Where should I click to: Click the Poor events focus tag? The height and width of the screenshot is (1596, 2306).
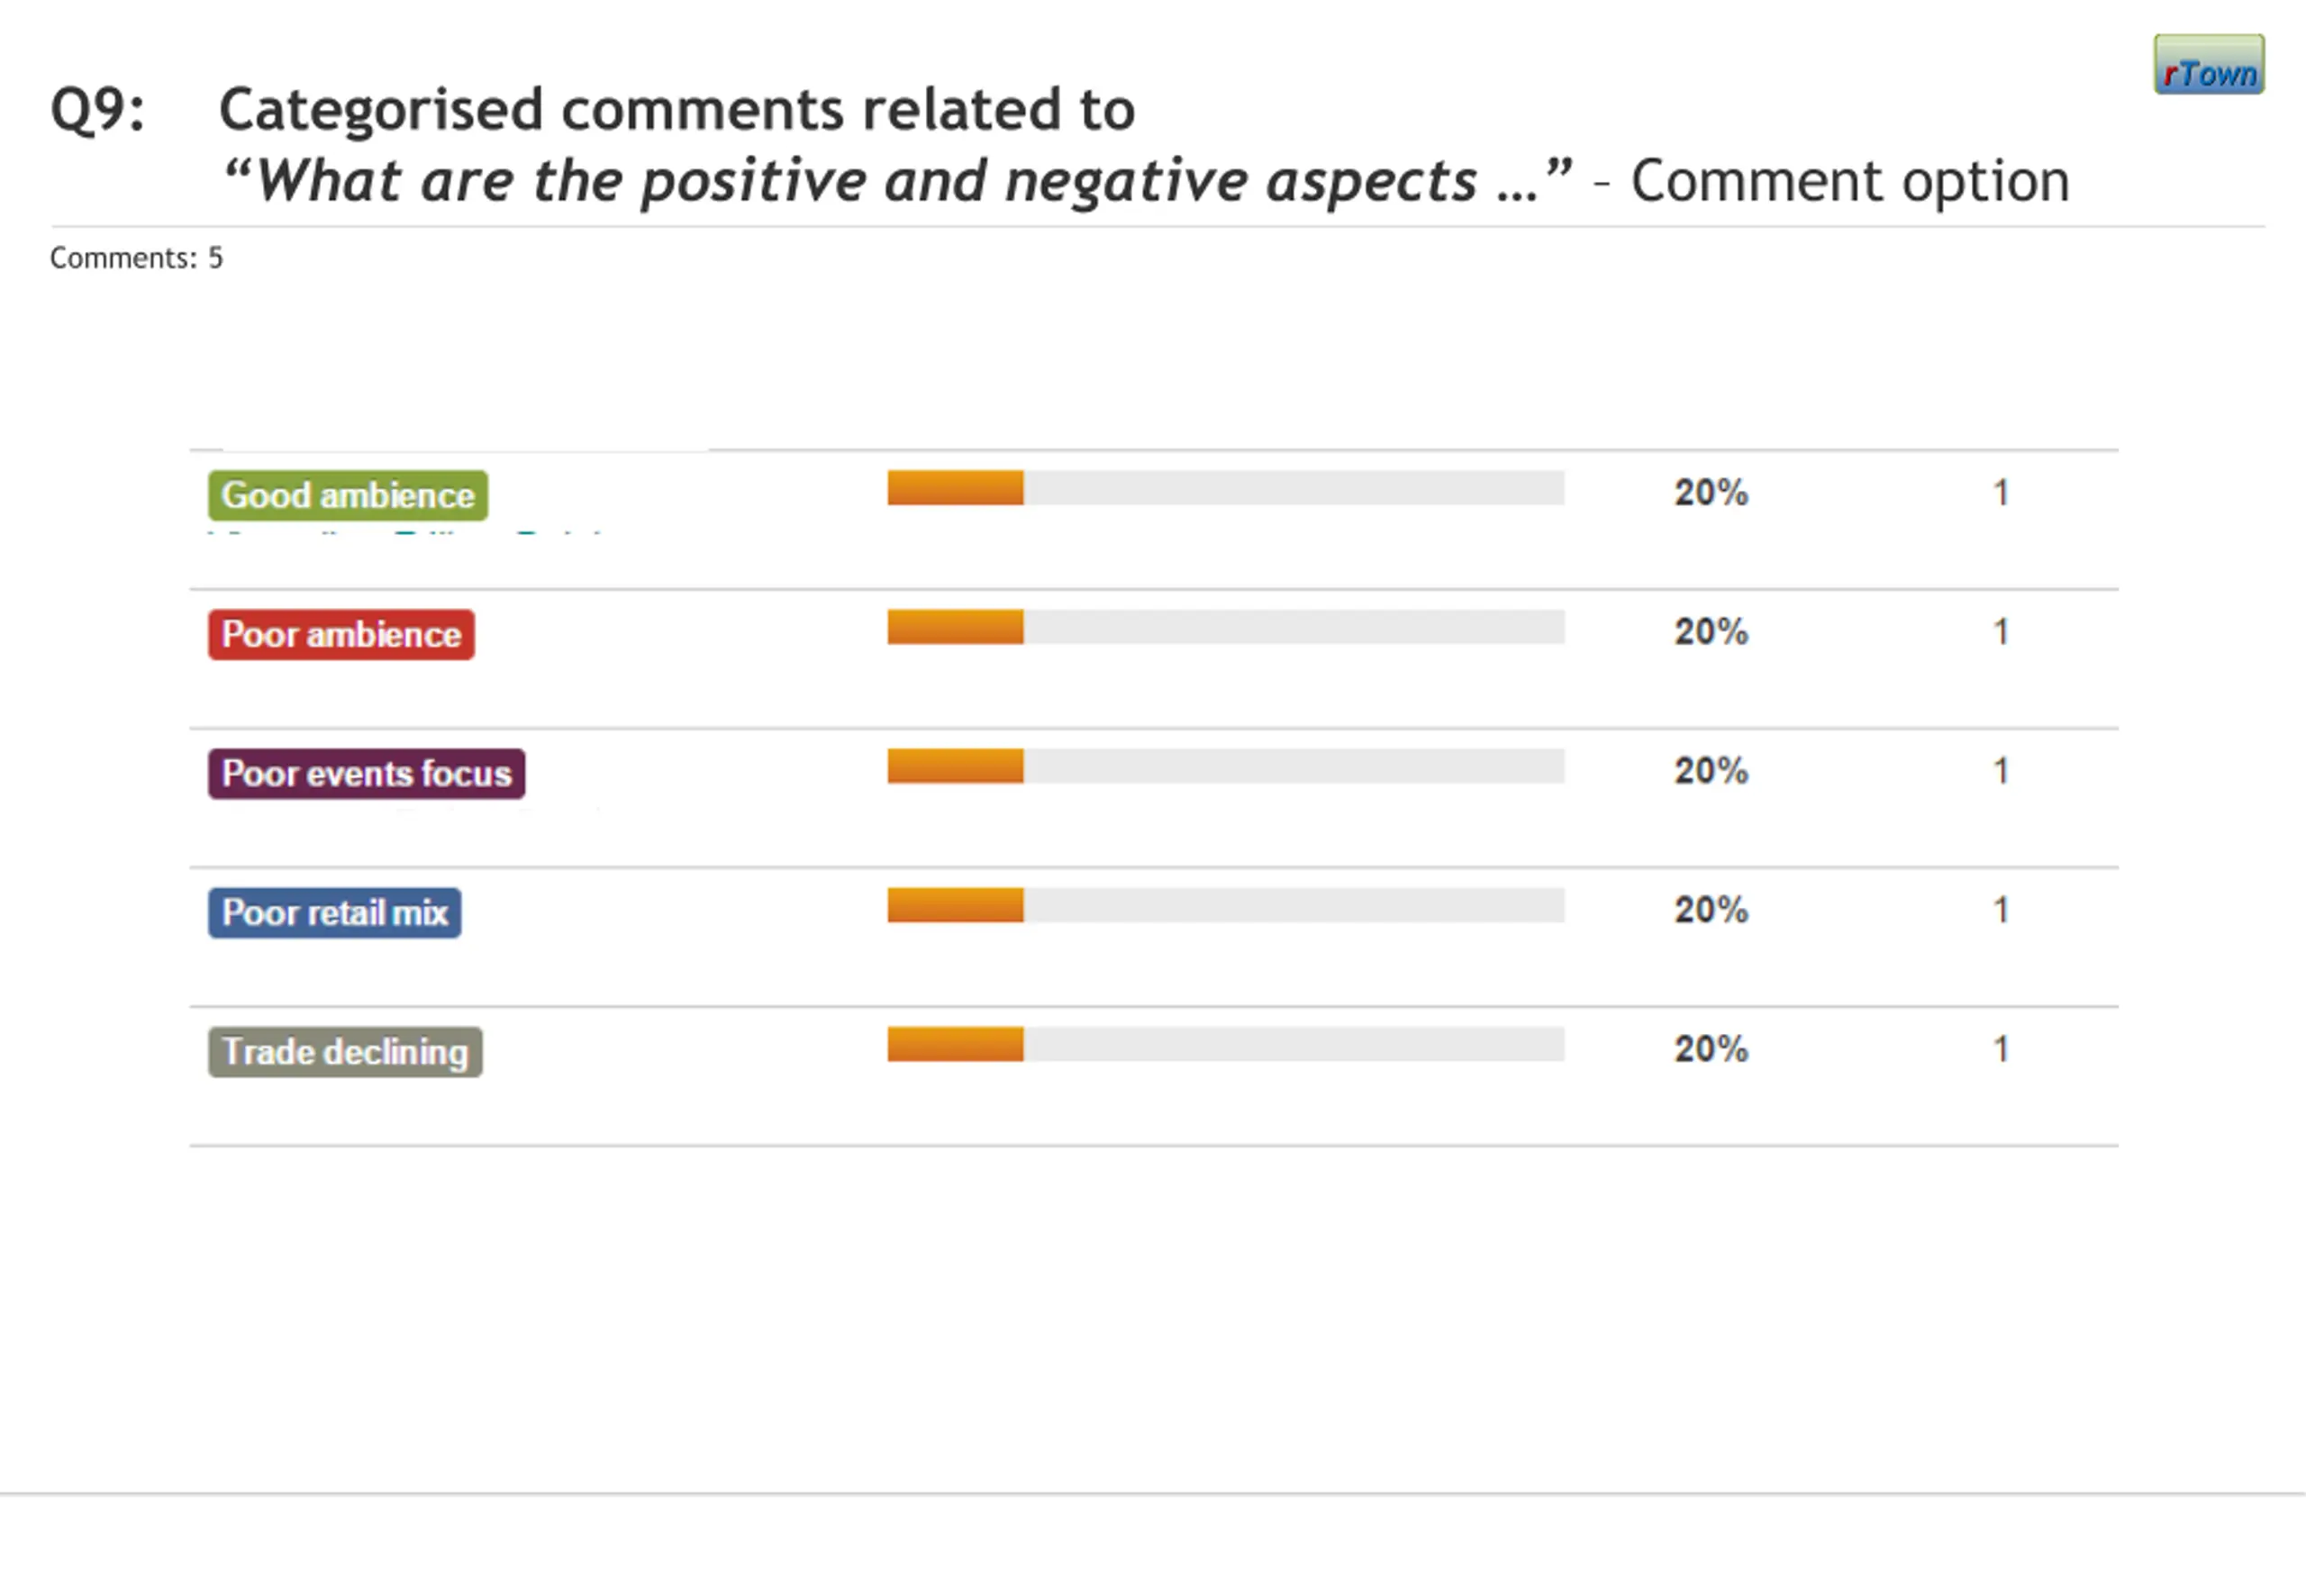366,774
